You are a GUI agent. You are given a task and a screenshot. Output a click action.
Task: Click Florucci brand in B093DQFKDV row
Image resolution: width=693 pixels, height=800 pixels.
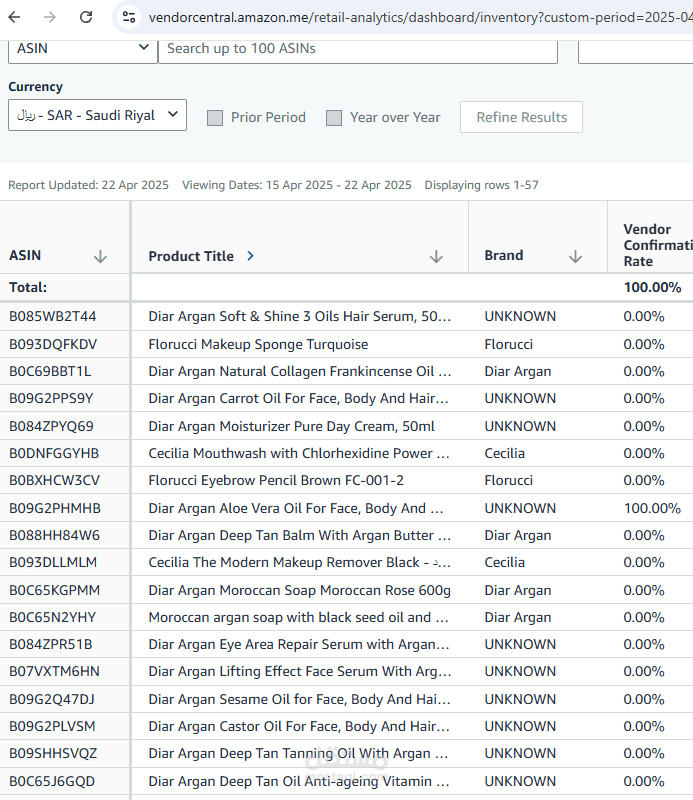click(508, 344)
